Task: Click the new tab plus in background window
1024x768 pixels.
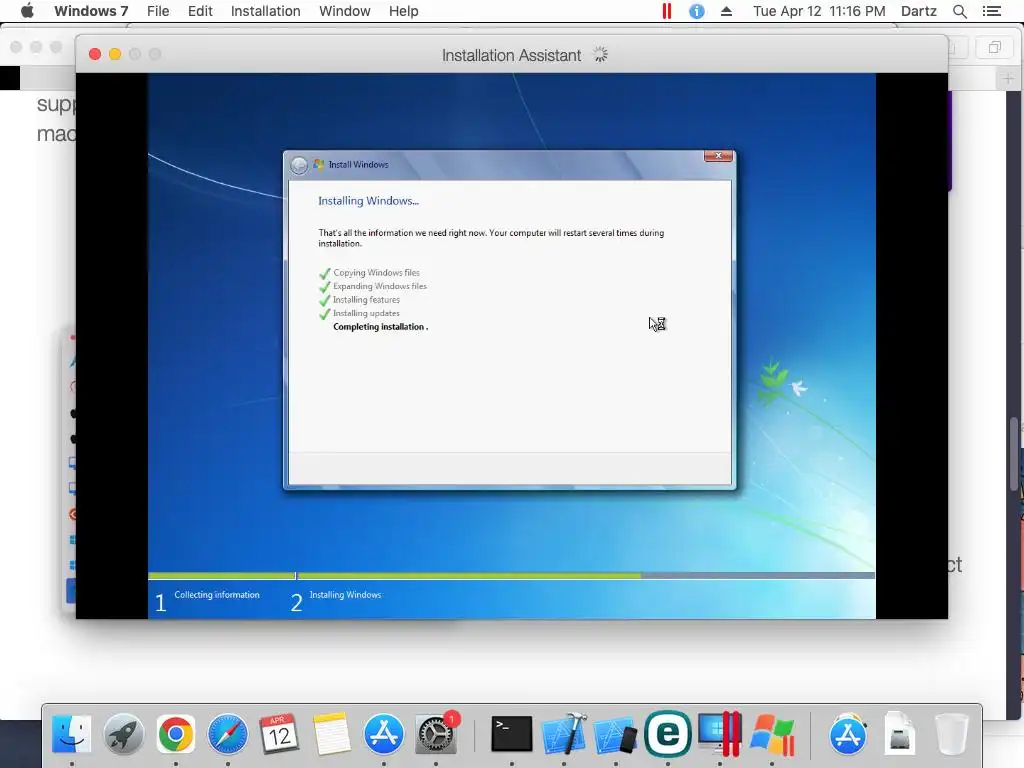Action: click(x=1008, y=79)
